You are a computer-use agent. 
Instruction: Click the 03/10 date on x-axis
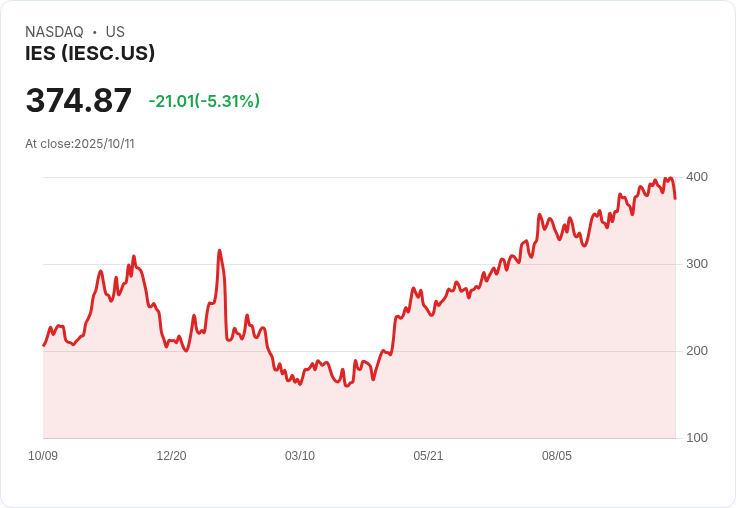click(299, 456)
